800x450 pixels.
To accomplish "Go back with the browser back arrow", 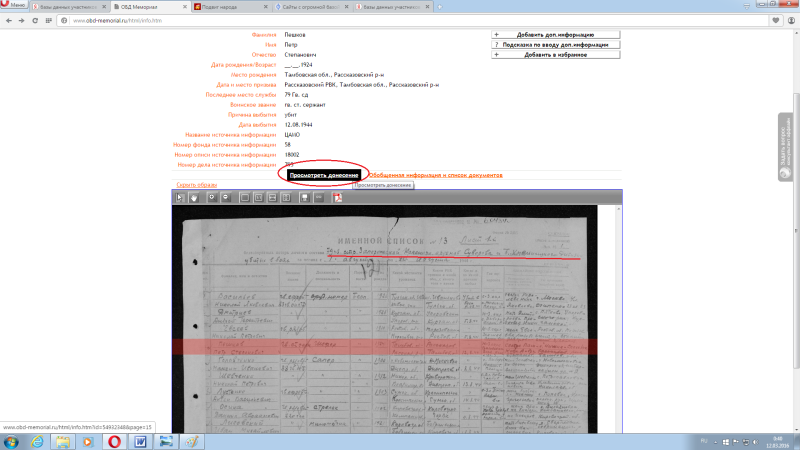I will coord(9,20).
